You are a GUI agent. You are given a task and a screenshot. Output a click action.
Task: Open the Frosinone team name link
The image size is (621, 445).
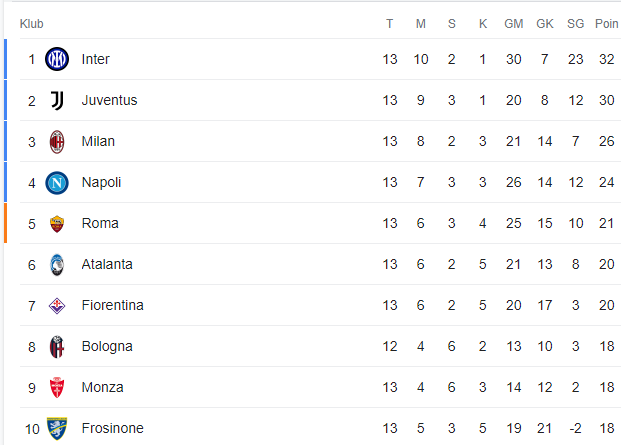pos(112,428)
